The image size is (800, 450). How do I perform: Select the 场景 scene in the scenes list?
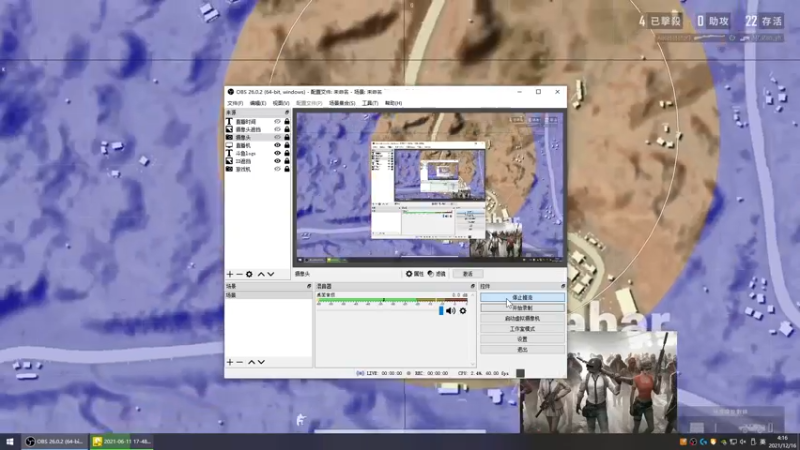[268, 295]
